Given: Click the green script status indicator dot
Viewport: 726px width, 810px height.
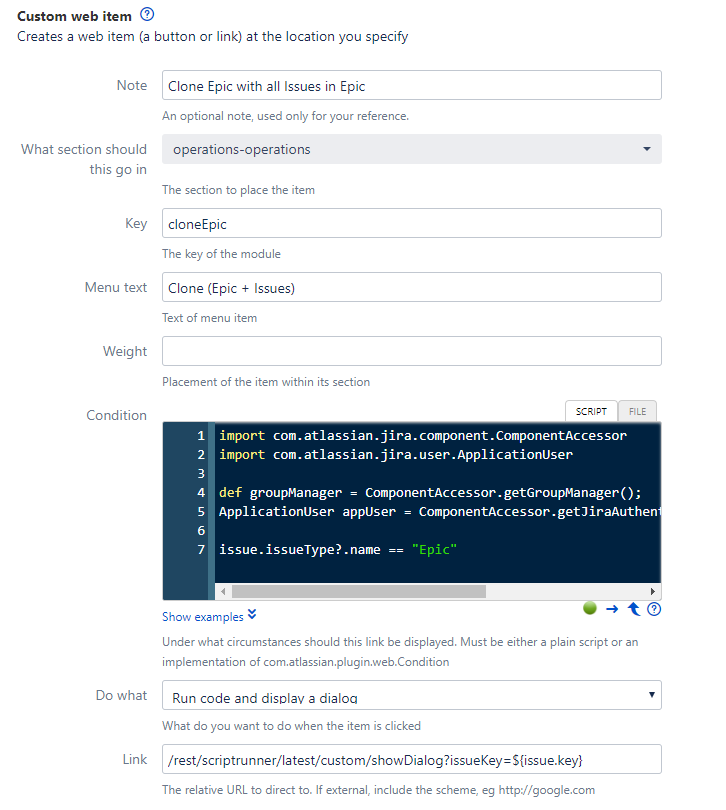Looking at the screenshot, I should pos(589,608).
